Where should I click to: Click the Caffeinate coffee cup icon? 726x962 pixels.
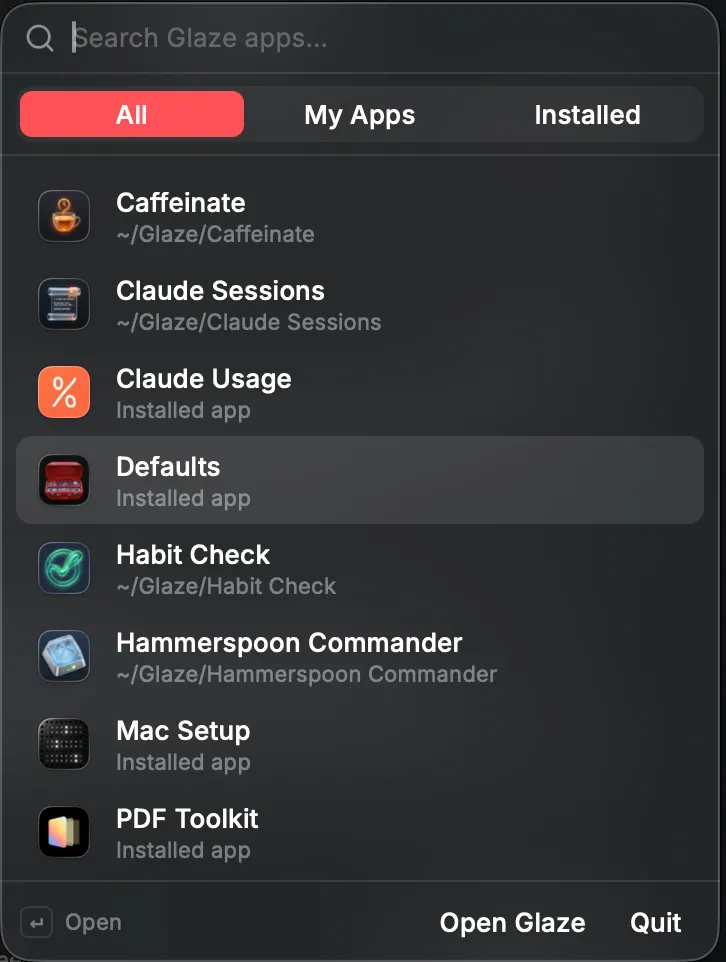point(64,216)
